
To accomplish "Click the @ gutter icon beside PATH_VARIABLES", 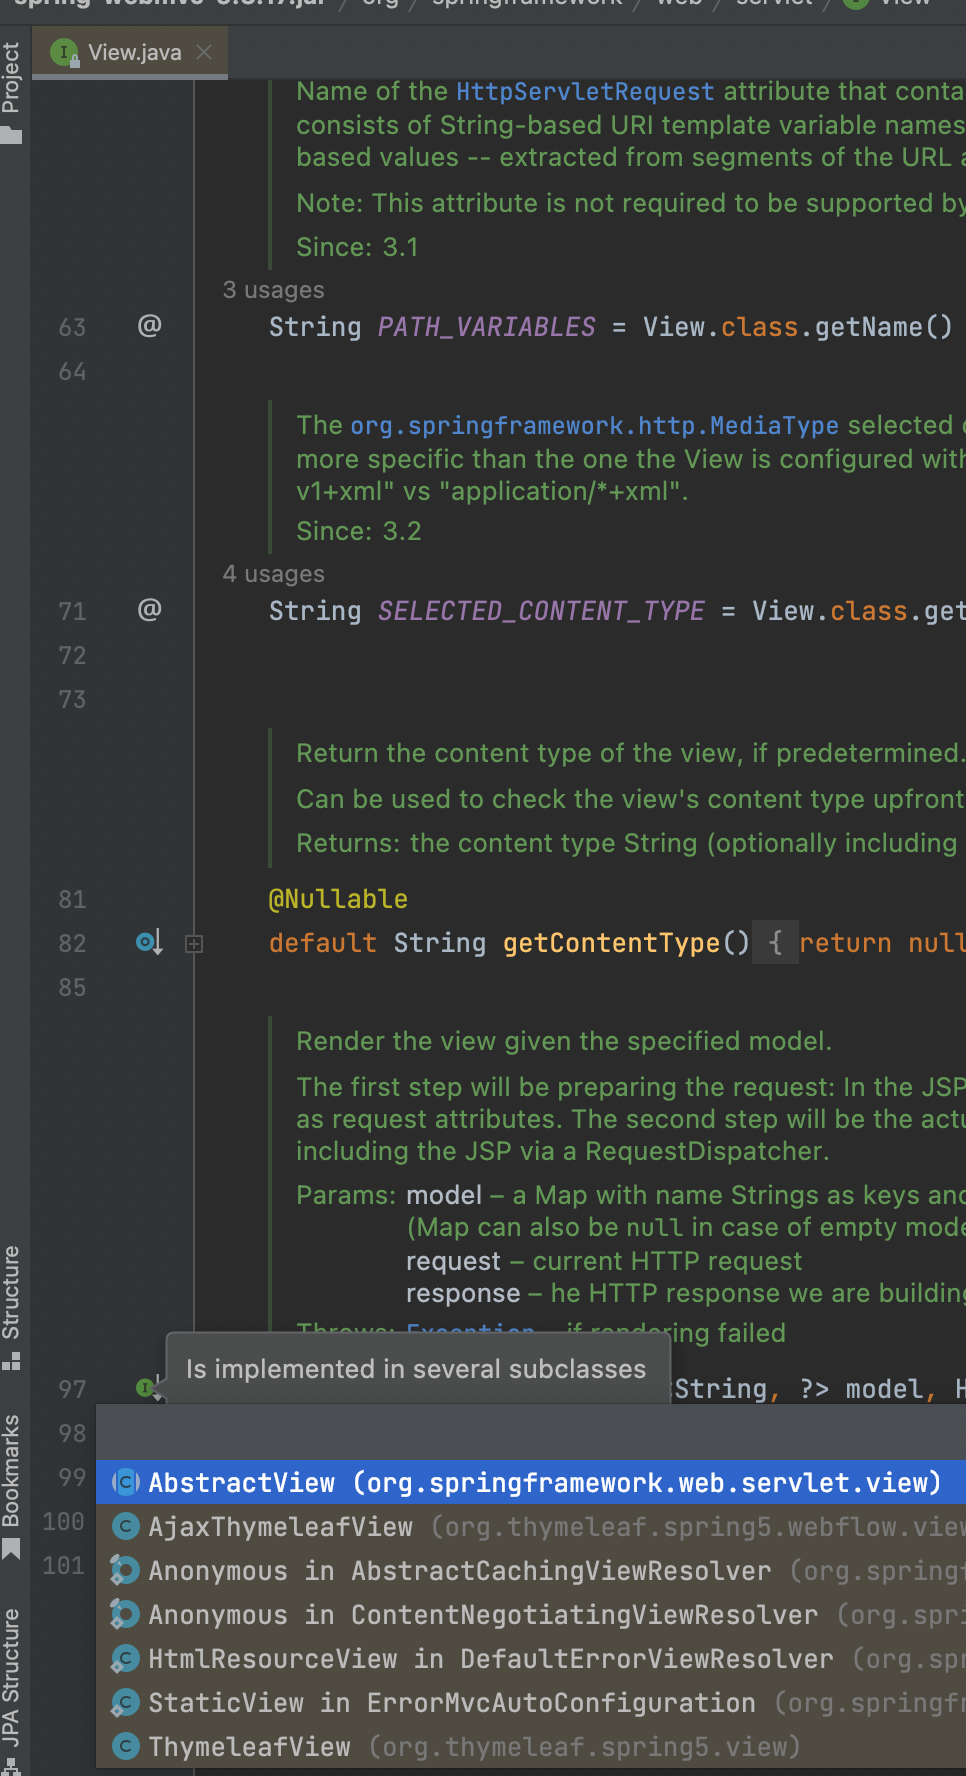I will tap(149, 326).
